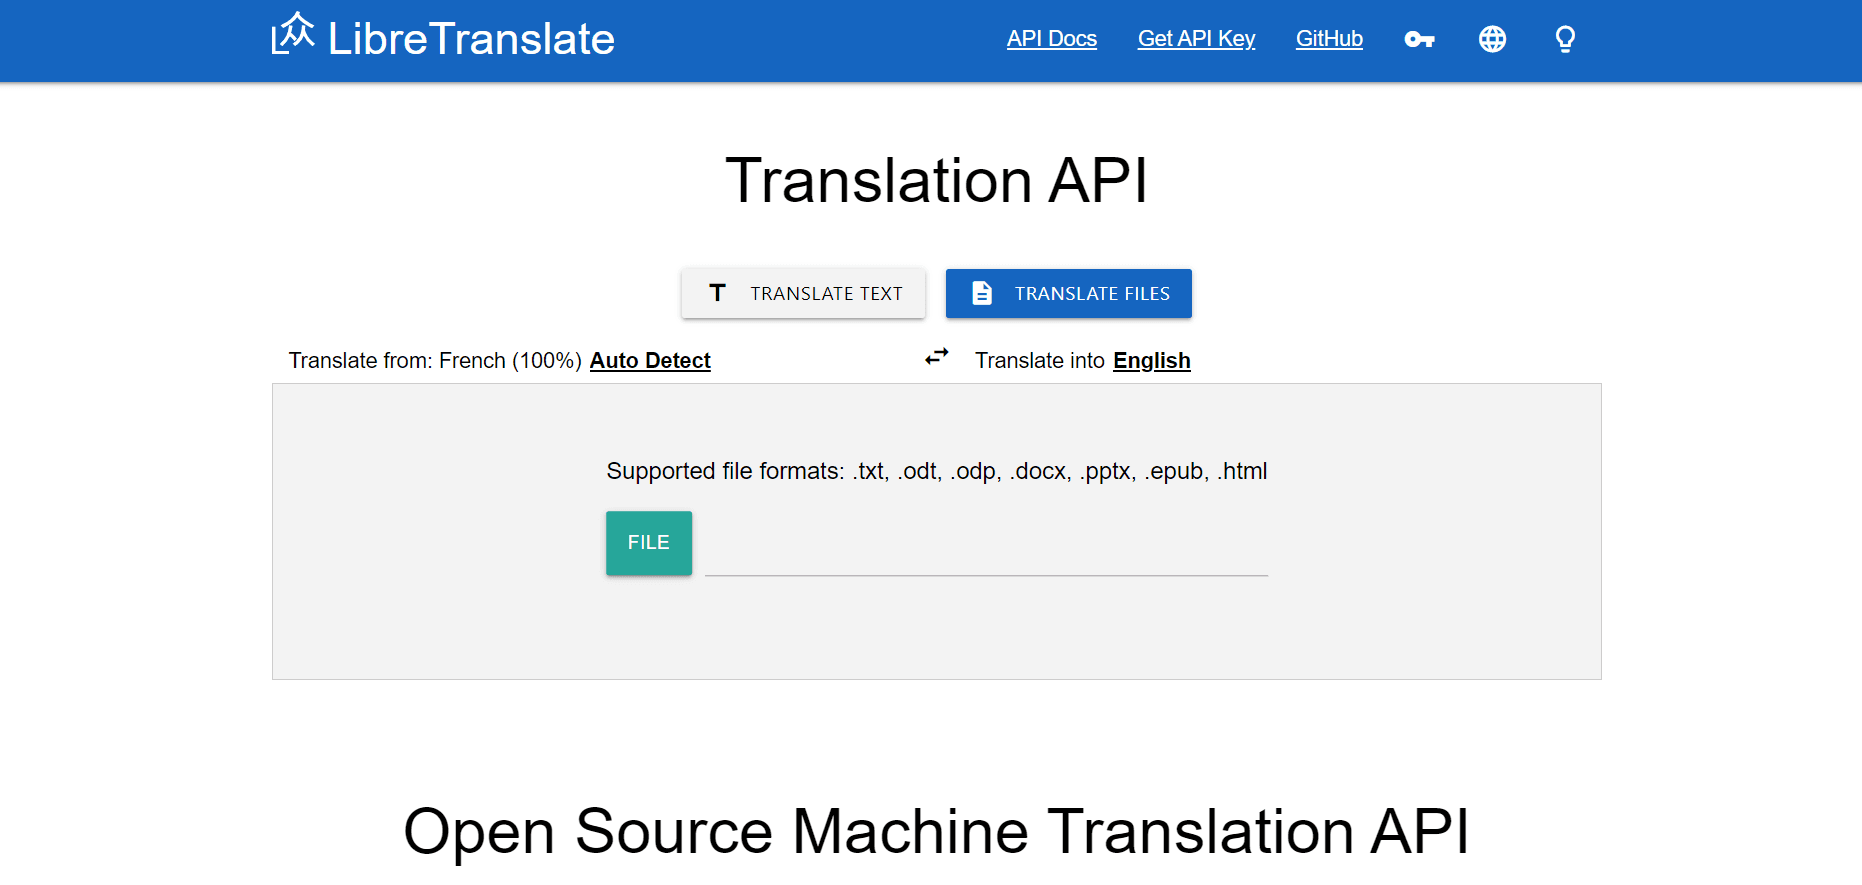Click the LibreTranslate brand title
Screen dimensions: 1862x885
(471, 39)
